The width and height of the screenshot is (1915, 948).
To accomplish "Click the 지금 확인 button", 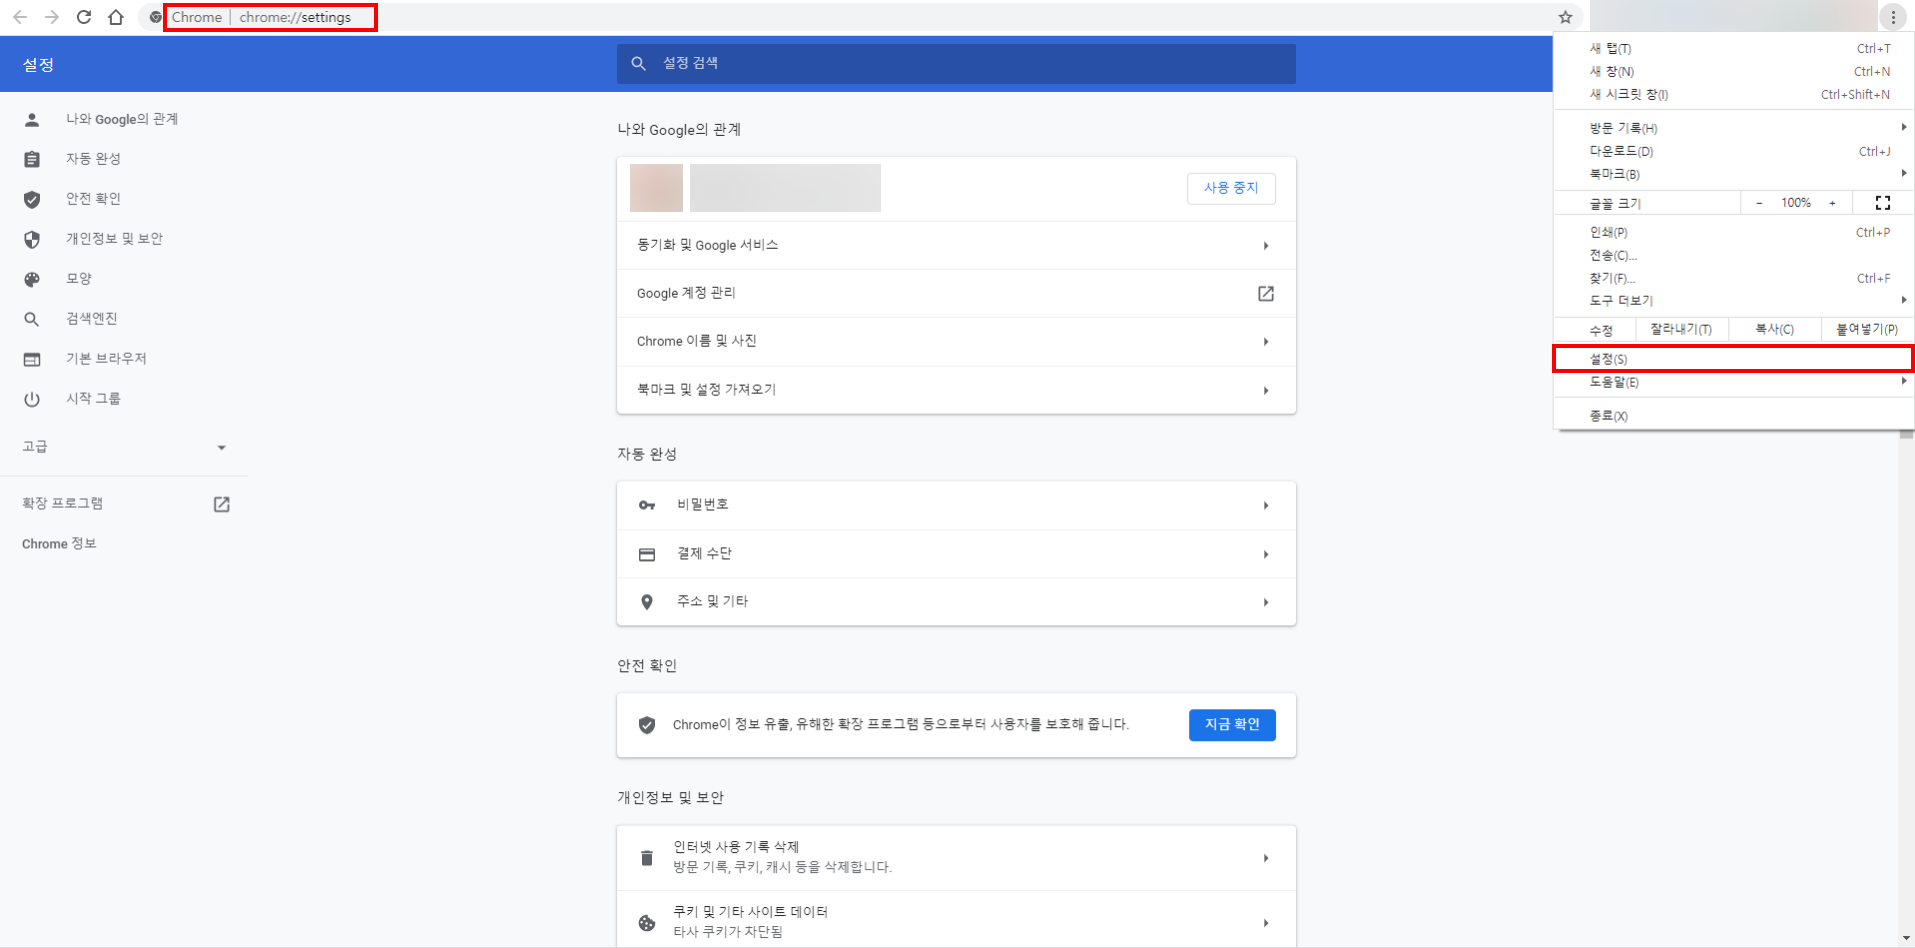I will click(x=1232, y=725).
